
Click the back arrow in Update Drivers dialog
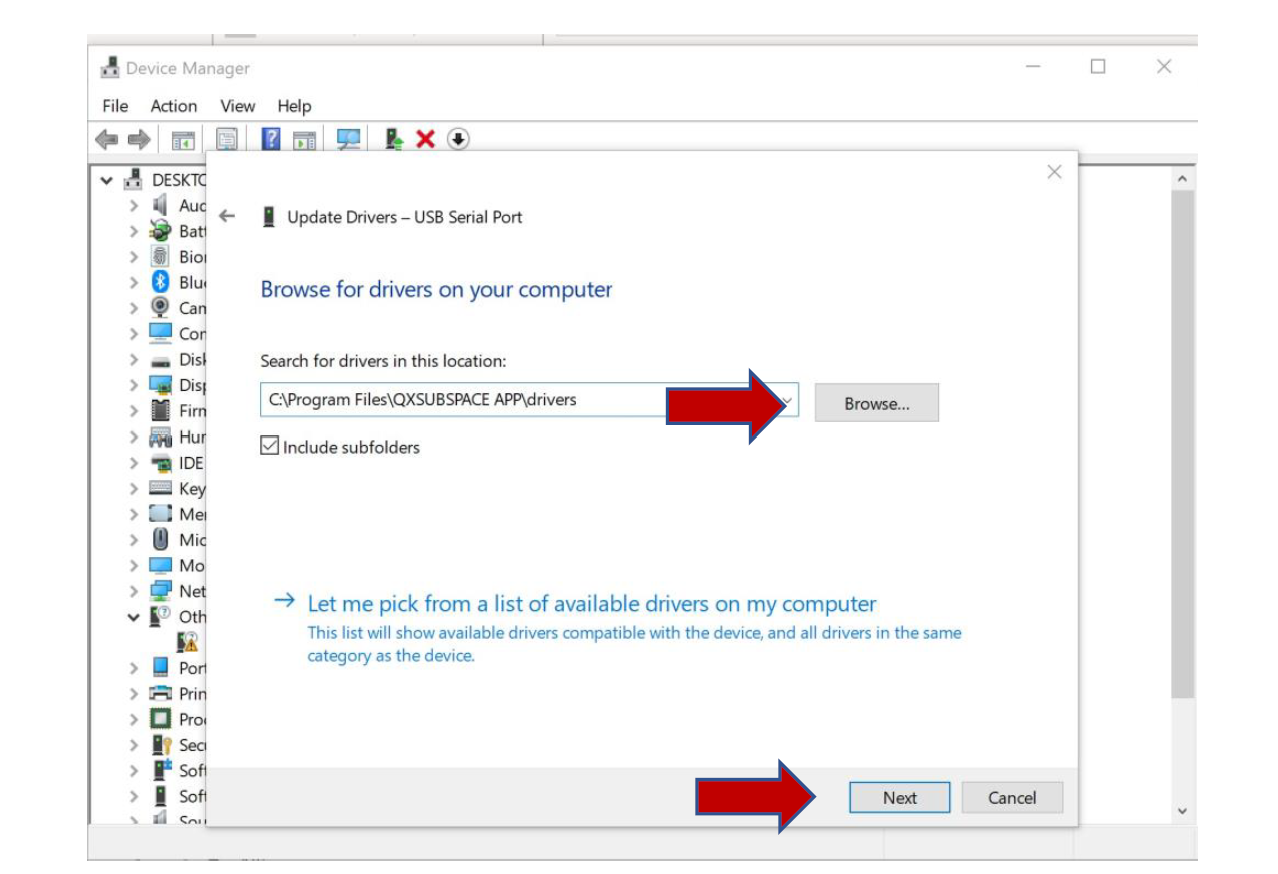228,217
